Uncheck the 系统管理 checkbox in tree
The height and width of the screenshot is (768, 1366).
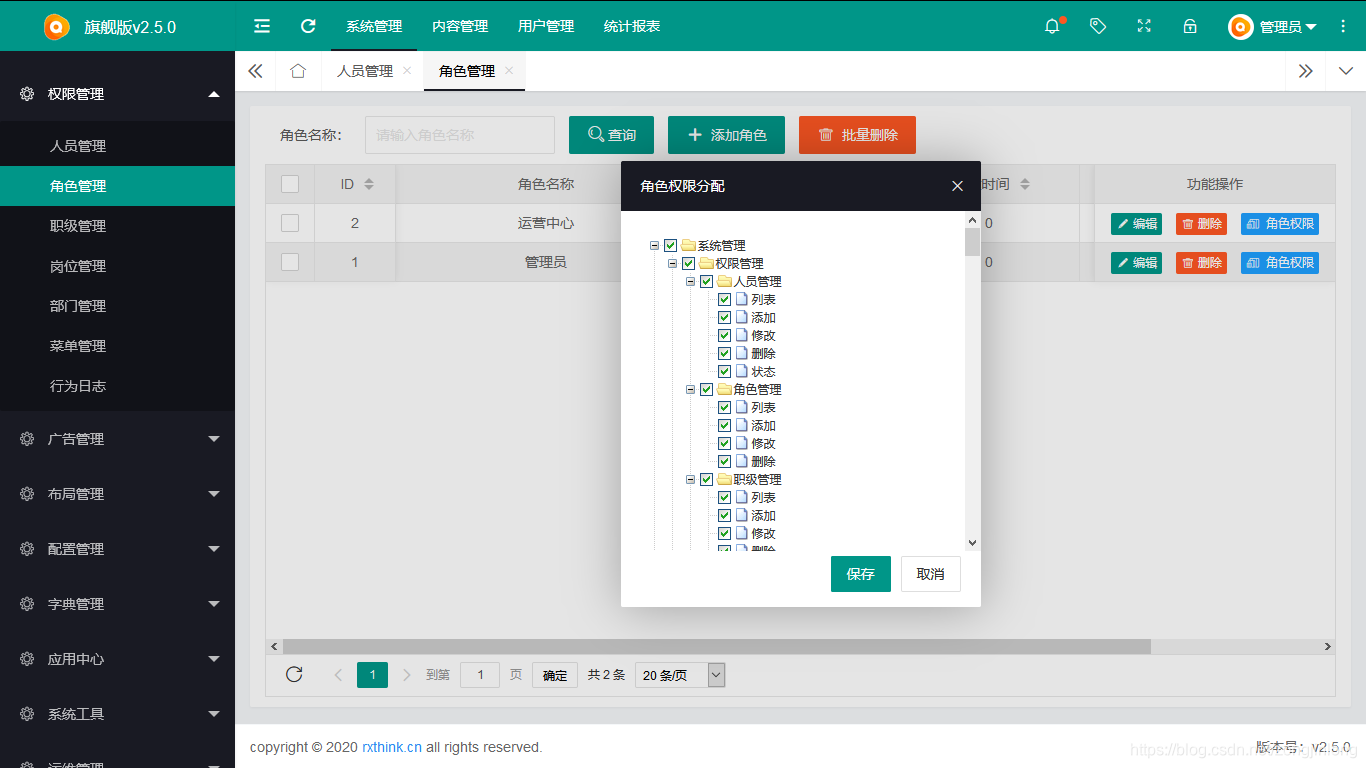670,246
